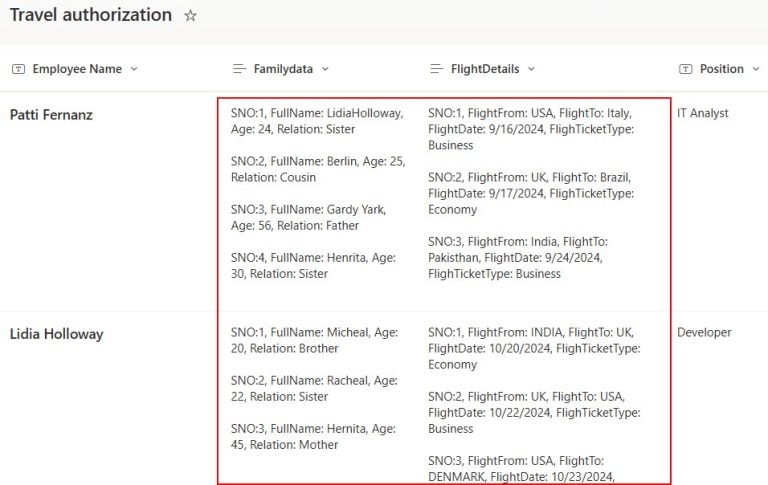Viewport: 768px width, 485px height.
Task: Click the Henrita Sister family entry
Action: [313, 265]
